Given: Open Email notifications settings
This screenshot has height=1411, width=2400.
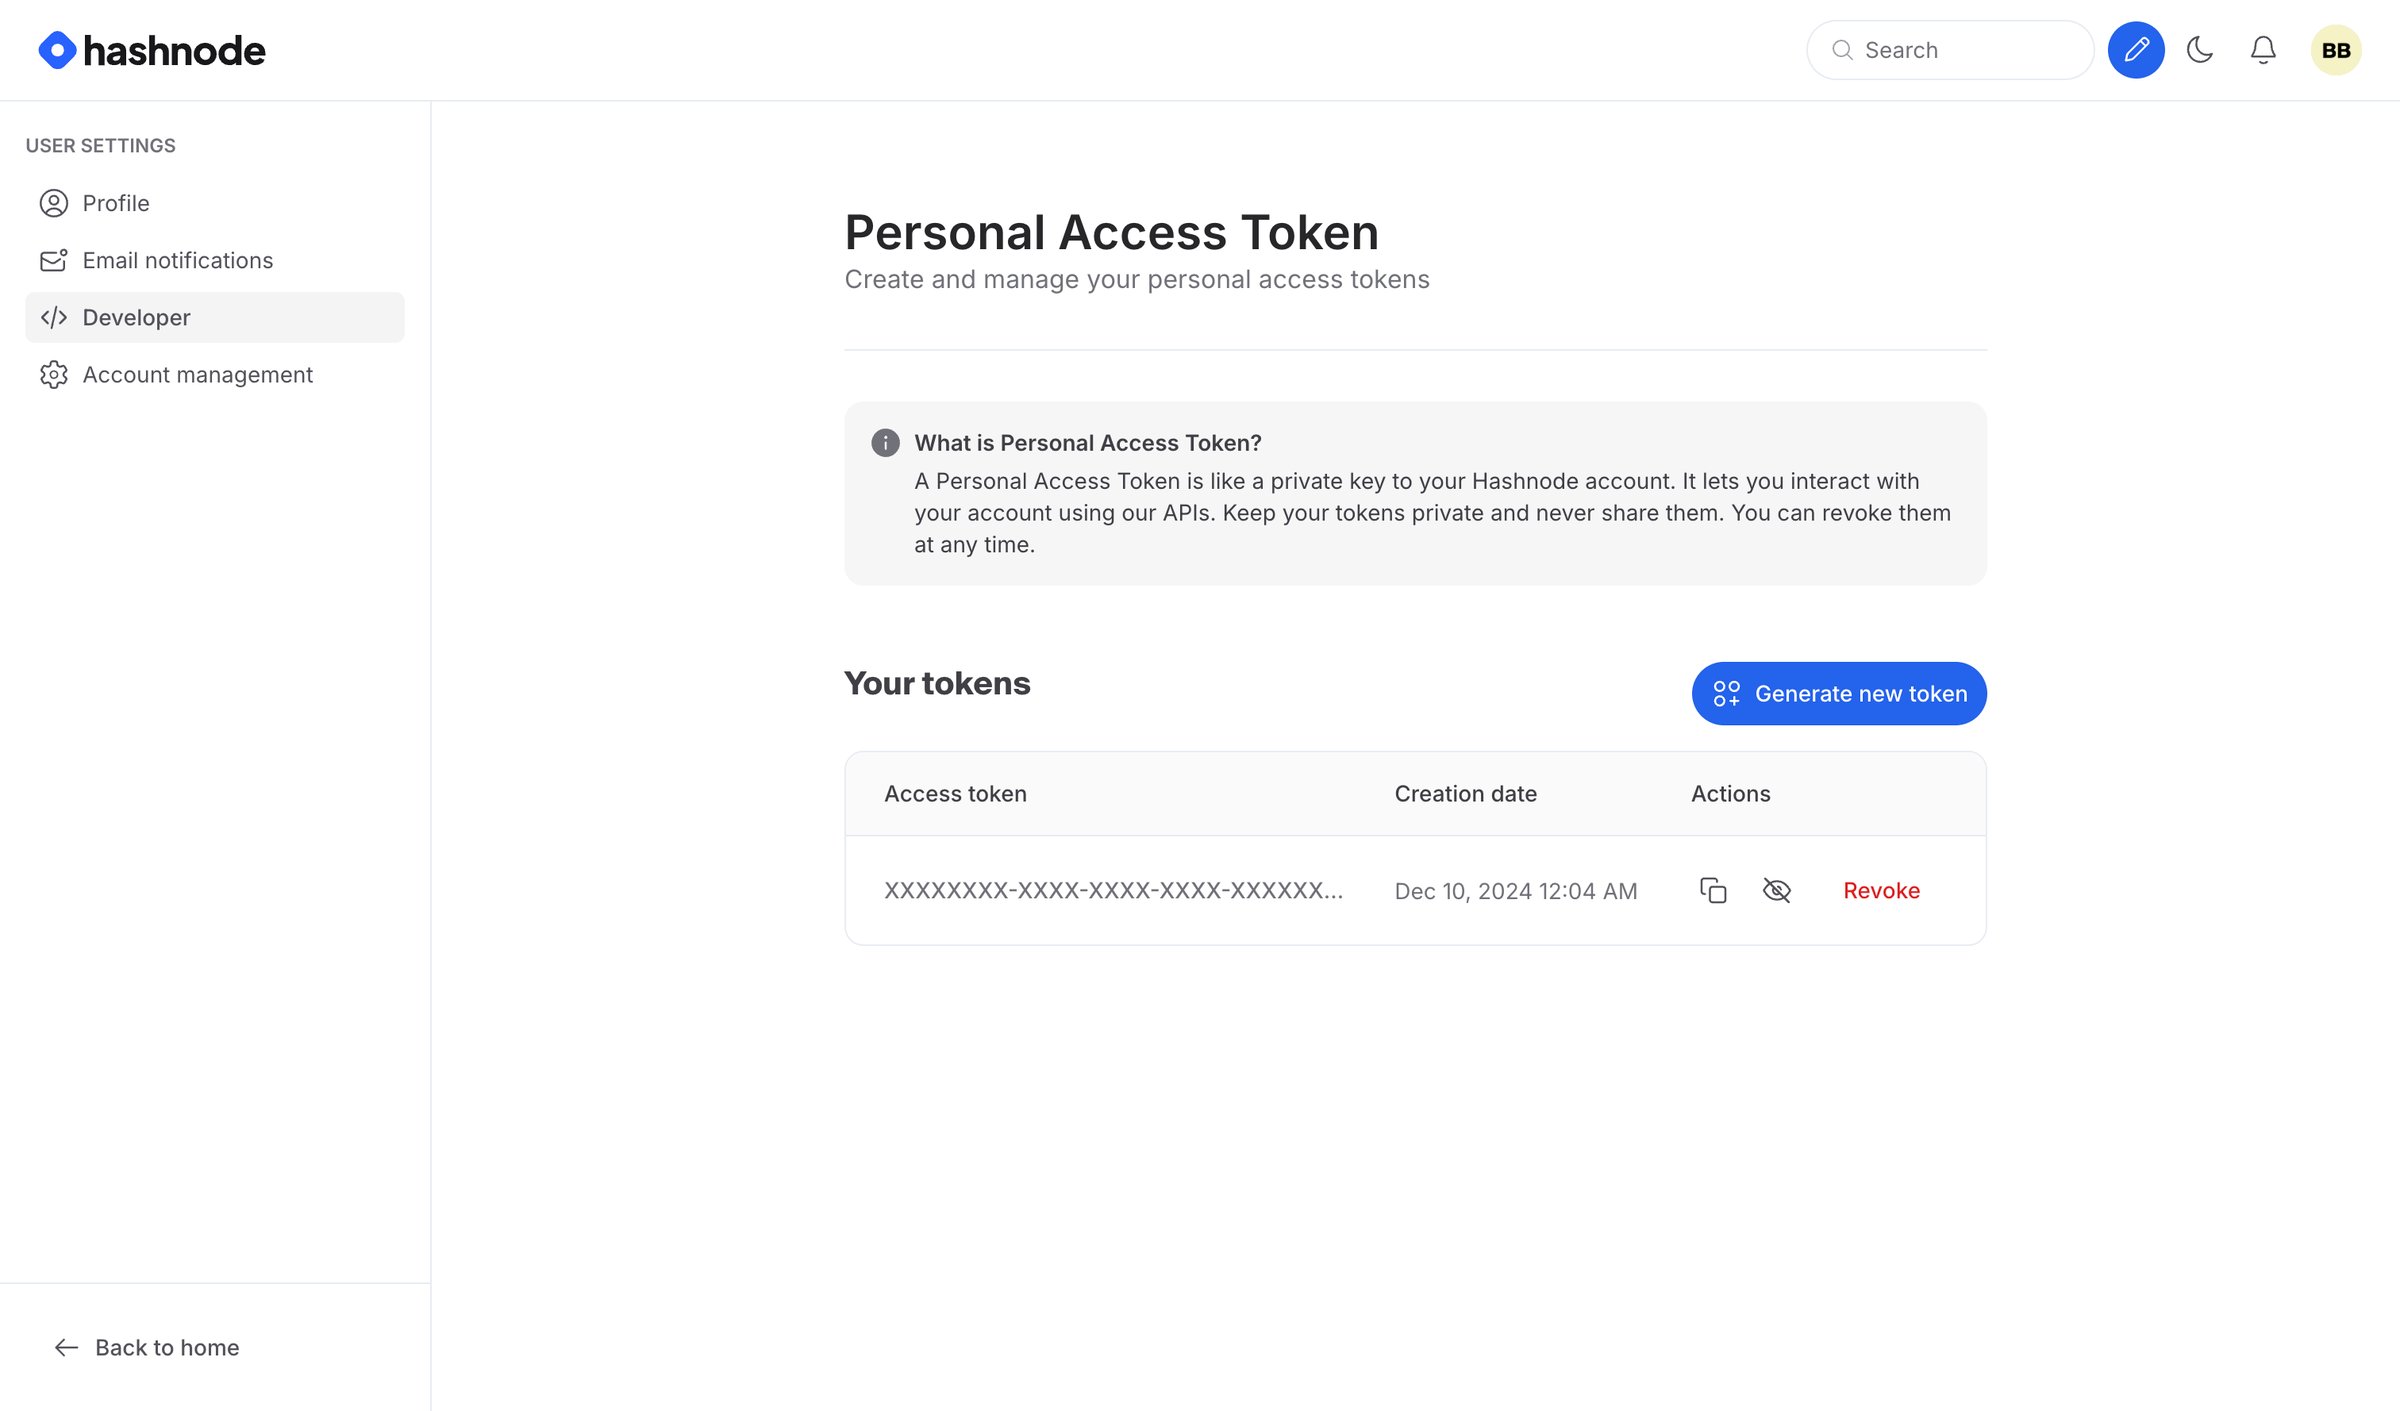Looking at the screenshot, I should (215, 260).
